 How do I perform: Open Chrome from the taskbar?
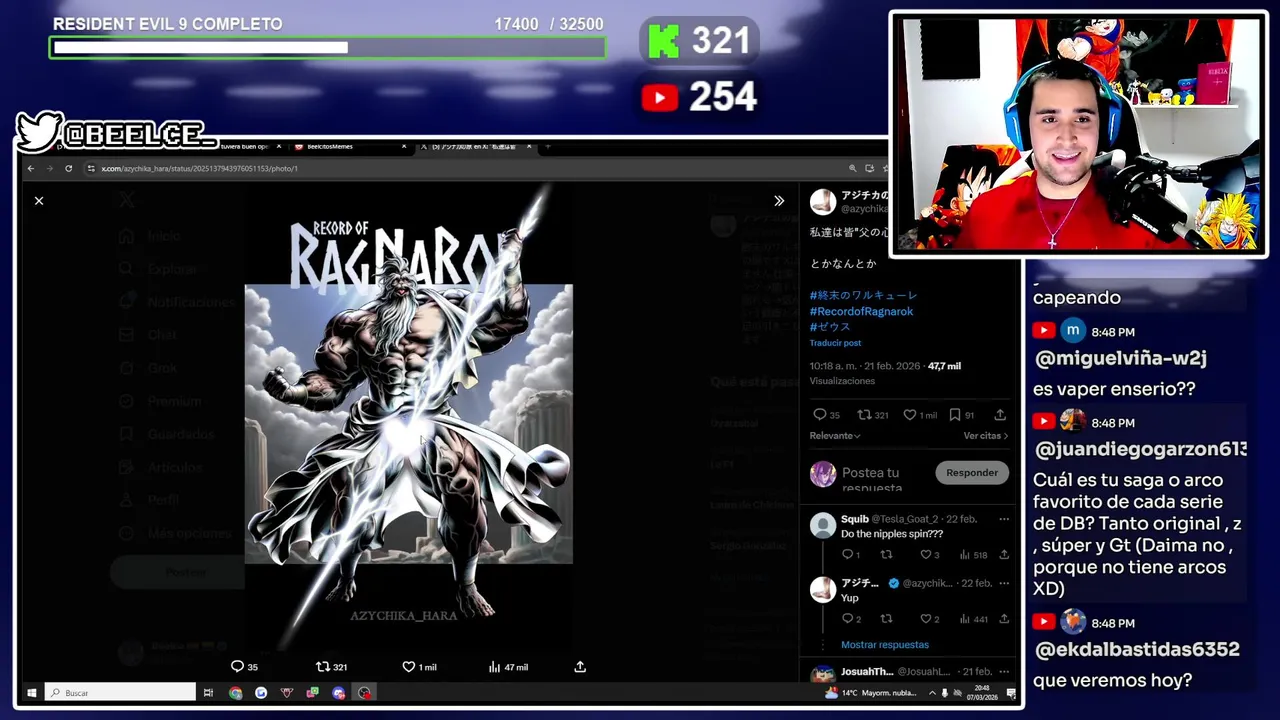point(235,692)
